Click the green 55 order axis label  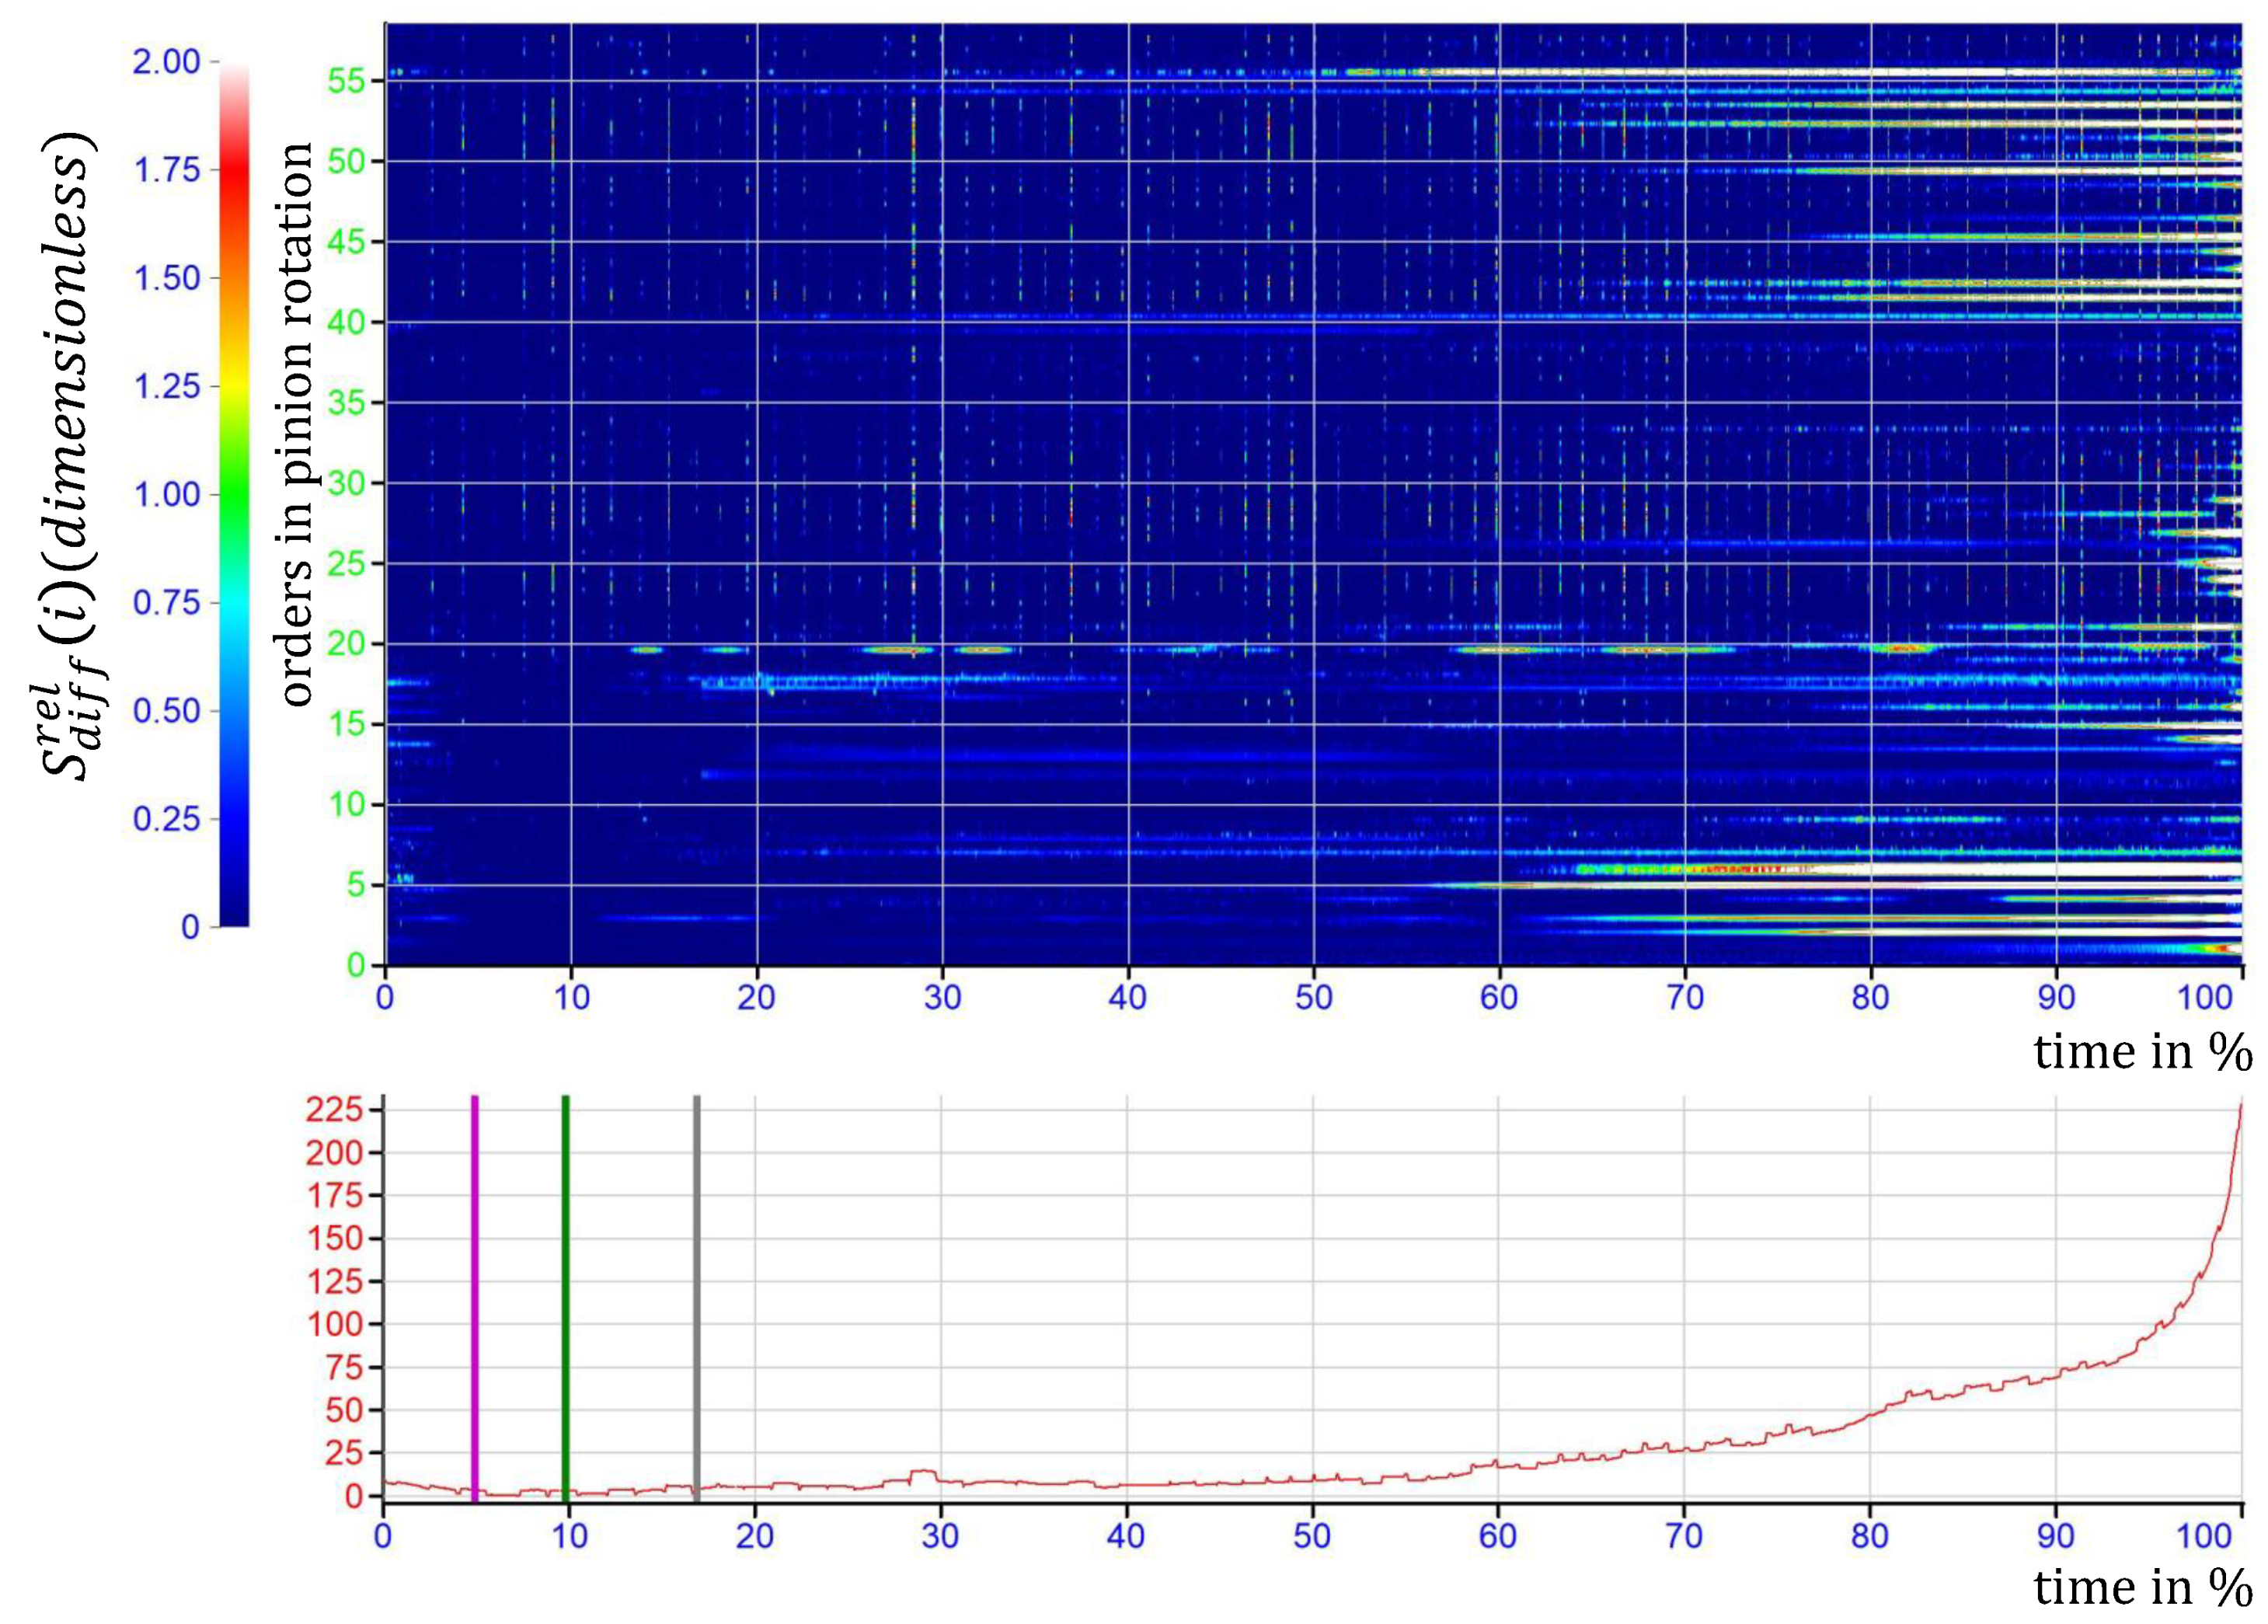347,81
